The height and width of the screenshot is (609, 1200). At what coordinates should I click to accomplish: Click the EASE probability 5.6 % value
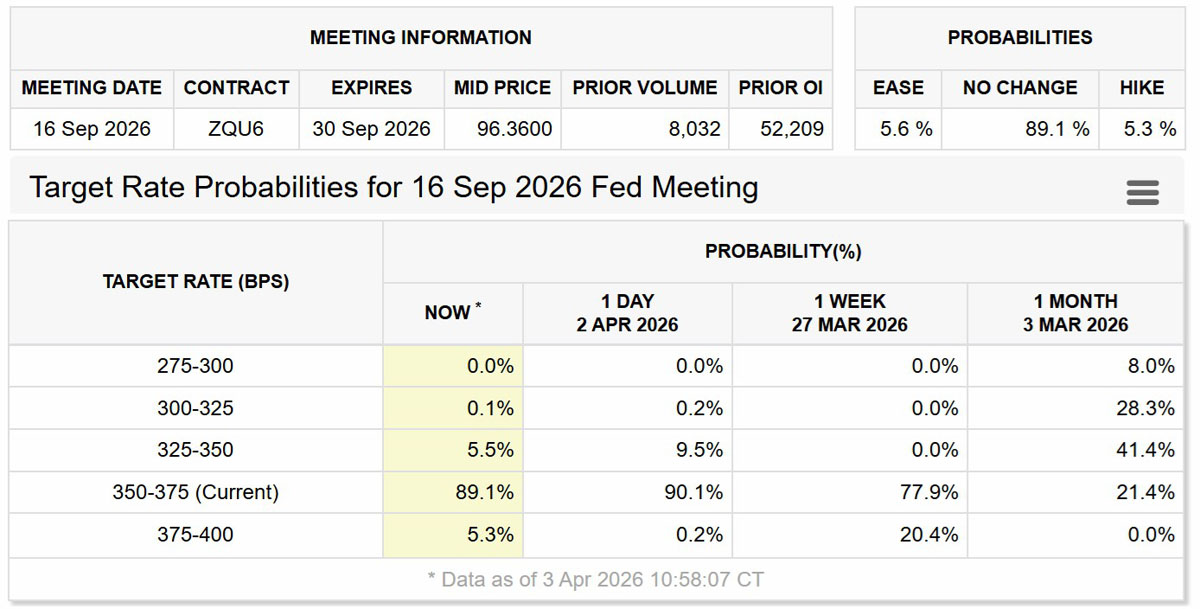tap(908, 129)
